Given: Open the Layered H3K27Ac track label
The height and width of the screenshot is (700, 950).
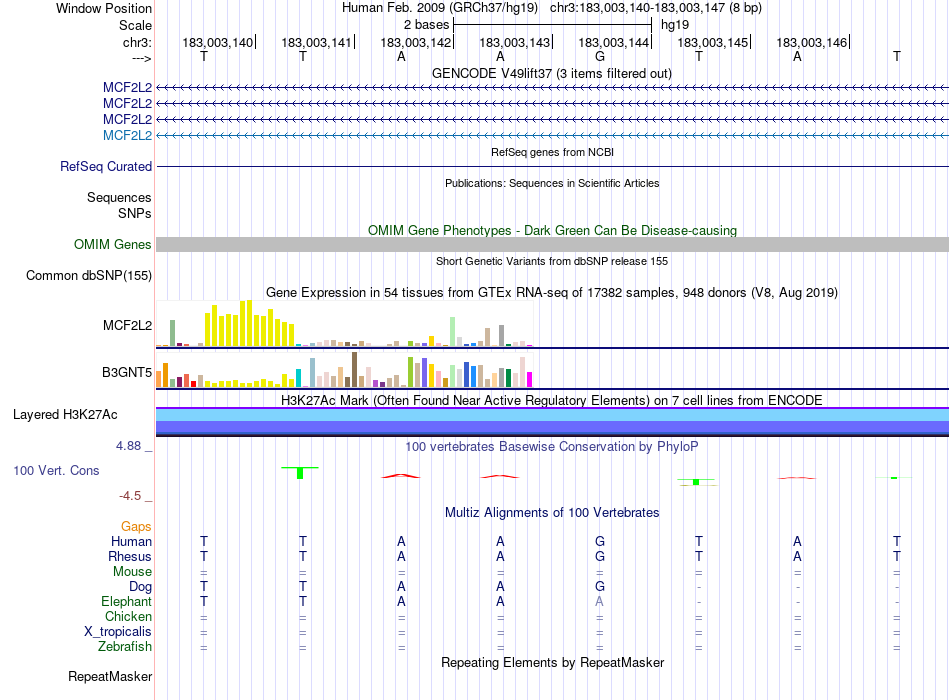Looking at the screenshot, I should pos(65,415).
